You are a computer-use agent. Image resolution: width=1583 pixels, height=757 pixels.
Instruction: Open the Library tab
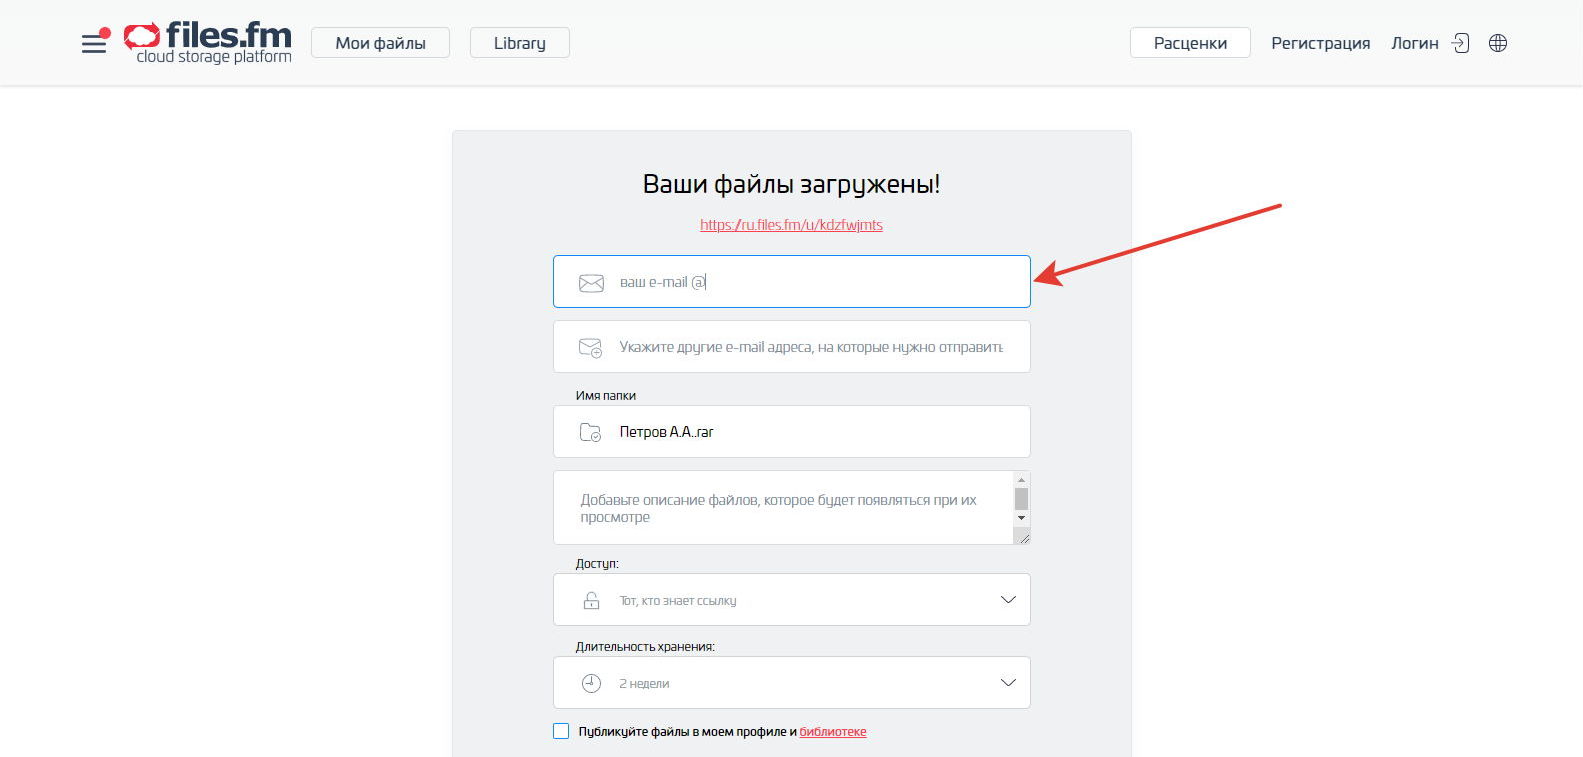tap(519, 43)
